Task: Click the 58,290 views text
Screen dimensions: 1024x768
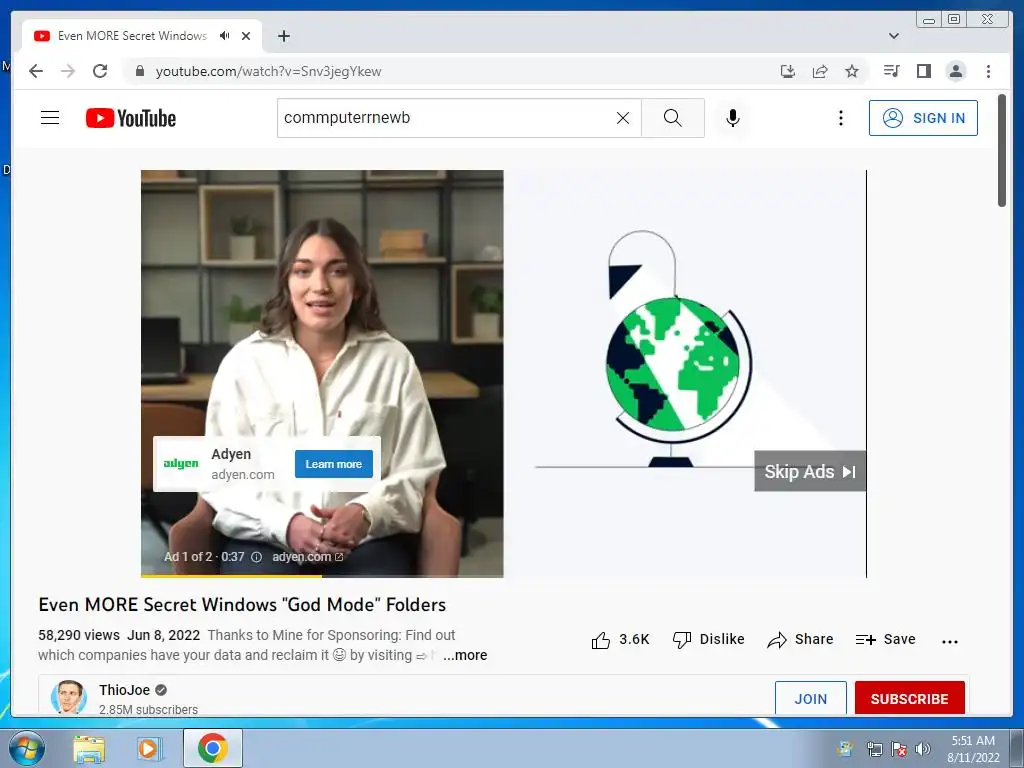Action: coord(79,635)
